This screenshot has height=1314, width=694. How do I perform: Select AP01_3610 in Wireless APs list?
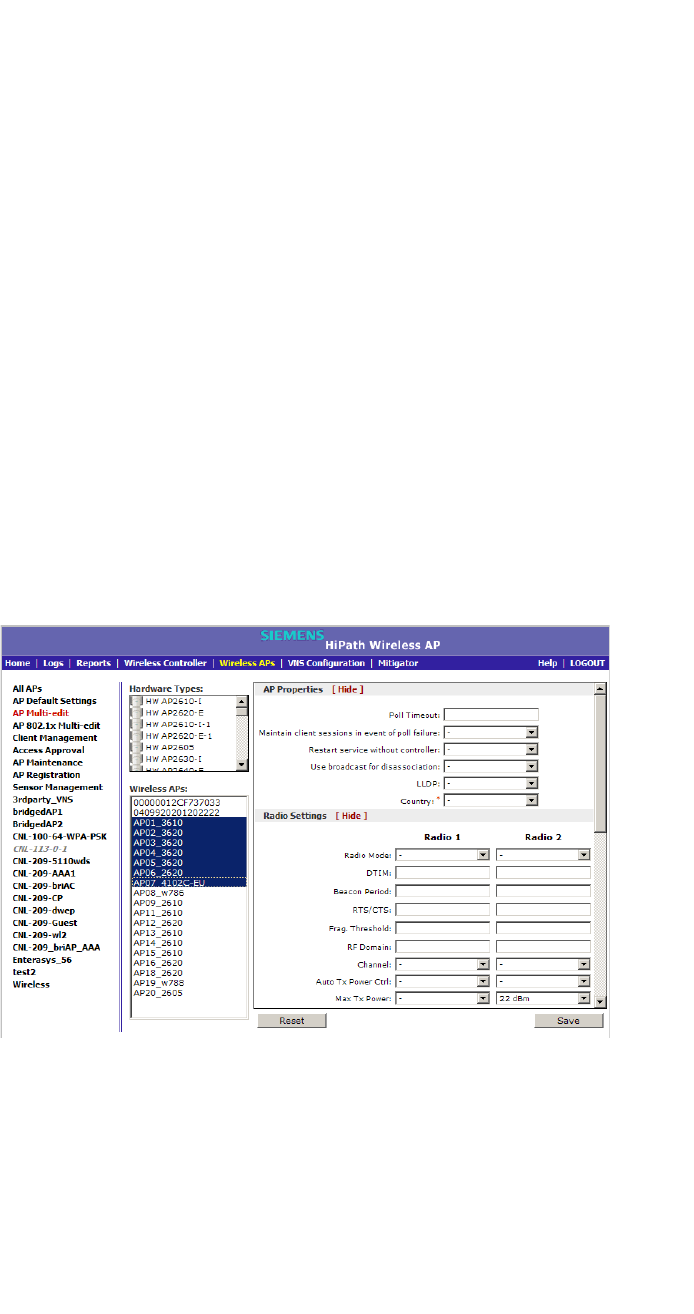[x=188, y=822]
